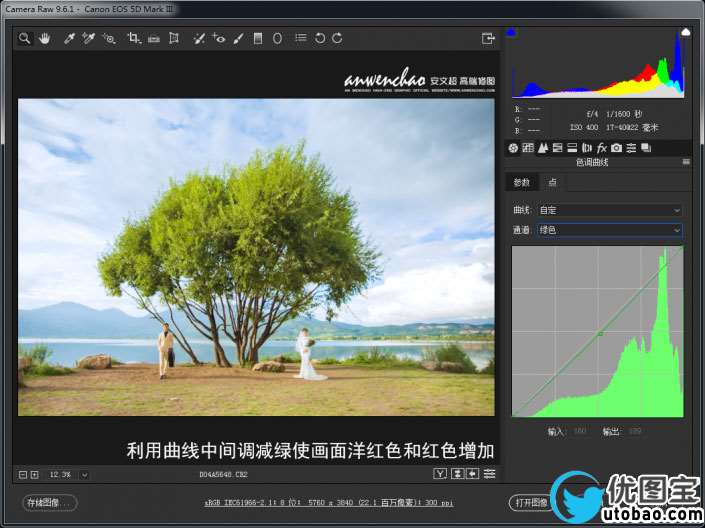The height and width of the screenshot is (528, 705).
Task: Open the HSL / Grayscale panel icon
Action: [x=558, y=148]
